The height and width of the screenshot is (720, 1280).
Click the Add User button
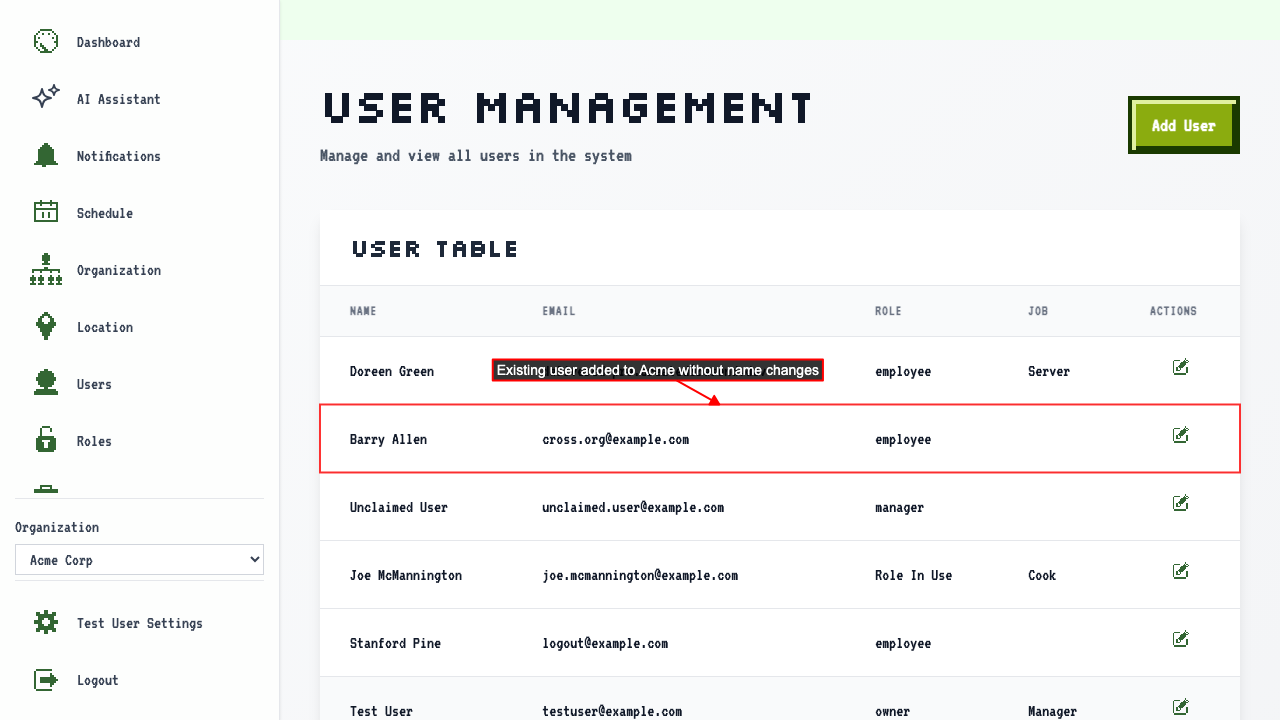point(1184,125)
